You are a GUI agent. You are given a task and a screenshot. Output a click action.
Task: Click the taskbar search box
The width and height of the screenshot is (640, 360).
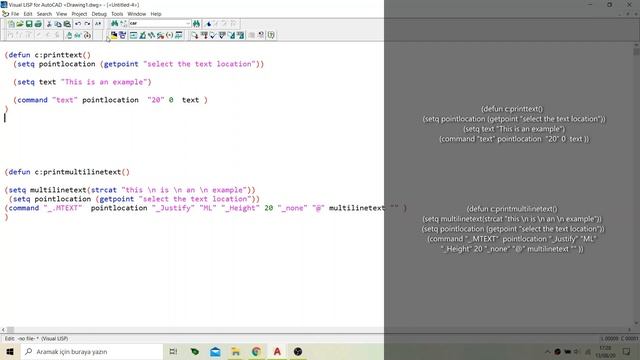[x=91, y=351]
